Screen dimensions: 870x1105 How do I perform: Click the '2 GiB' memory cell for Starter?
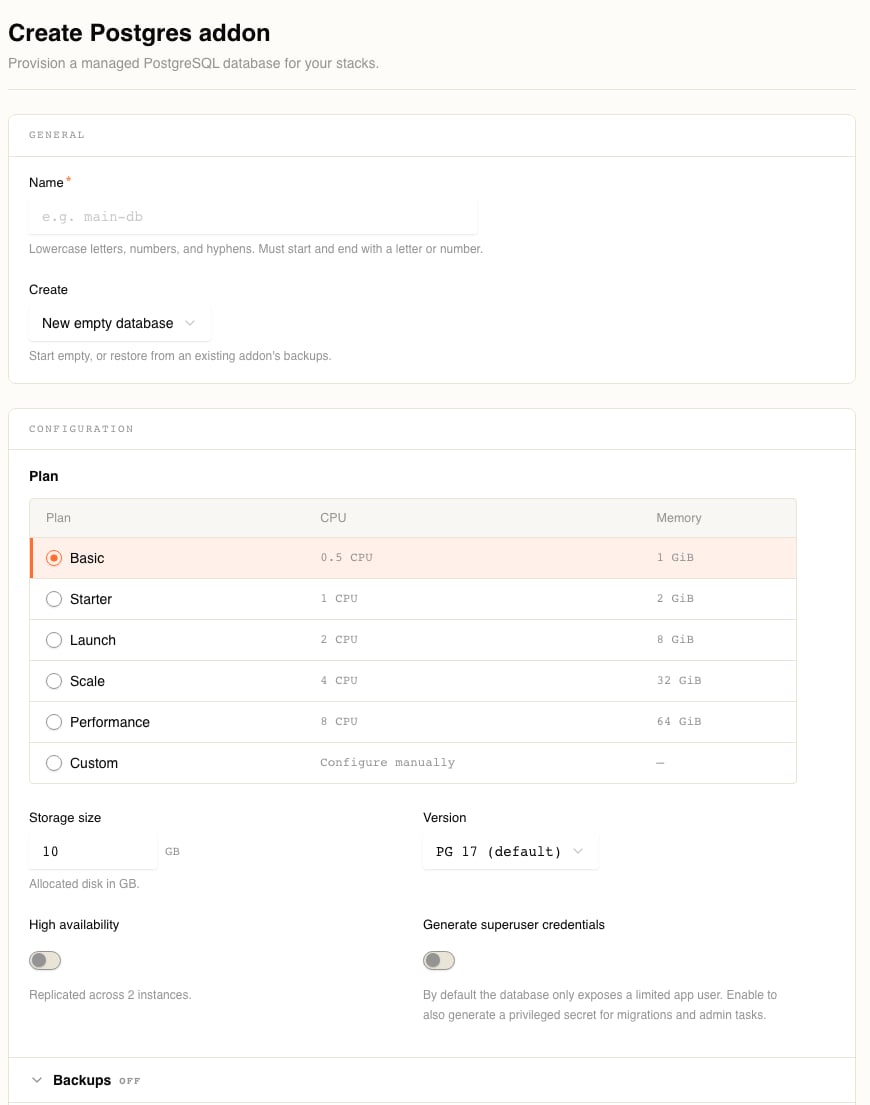pyautogui.click(x=675, y=598)
